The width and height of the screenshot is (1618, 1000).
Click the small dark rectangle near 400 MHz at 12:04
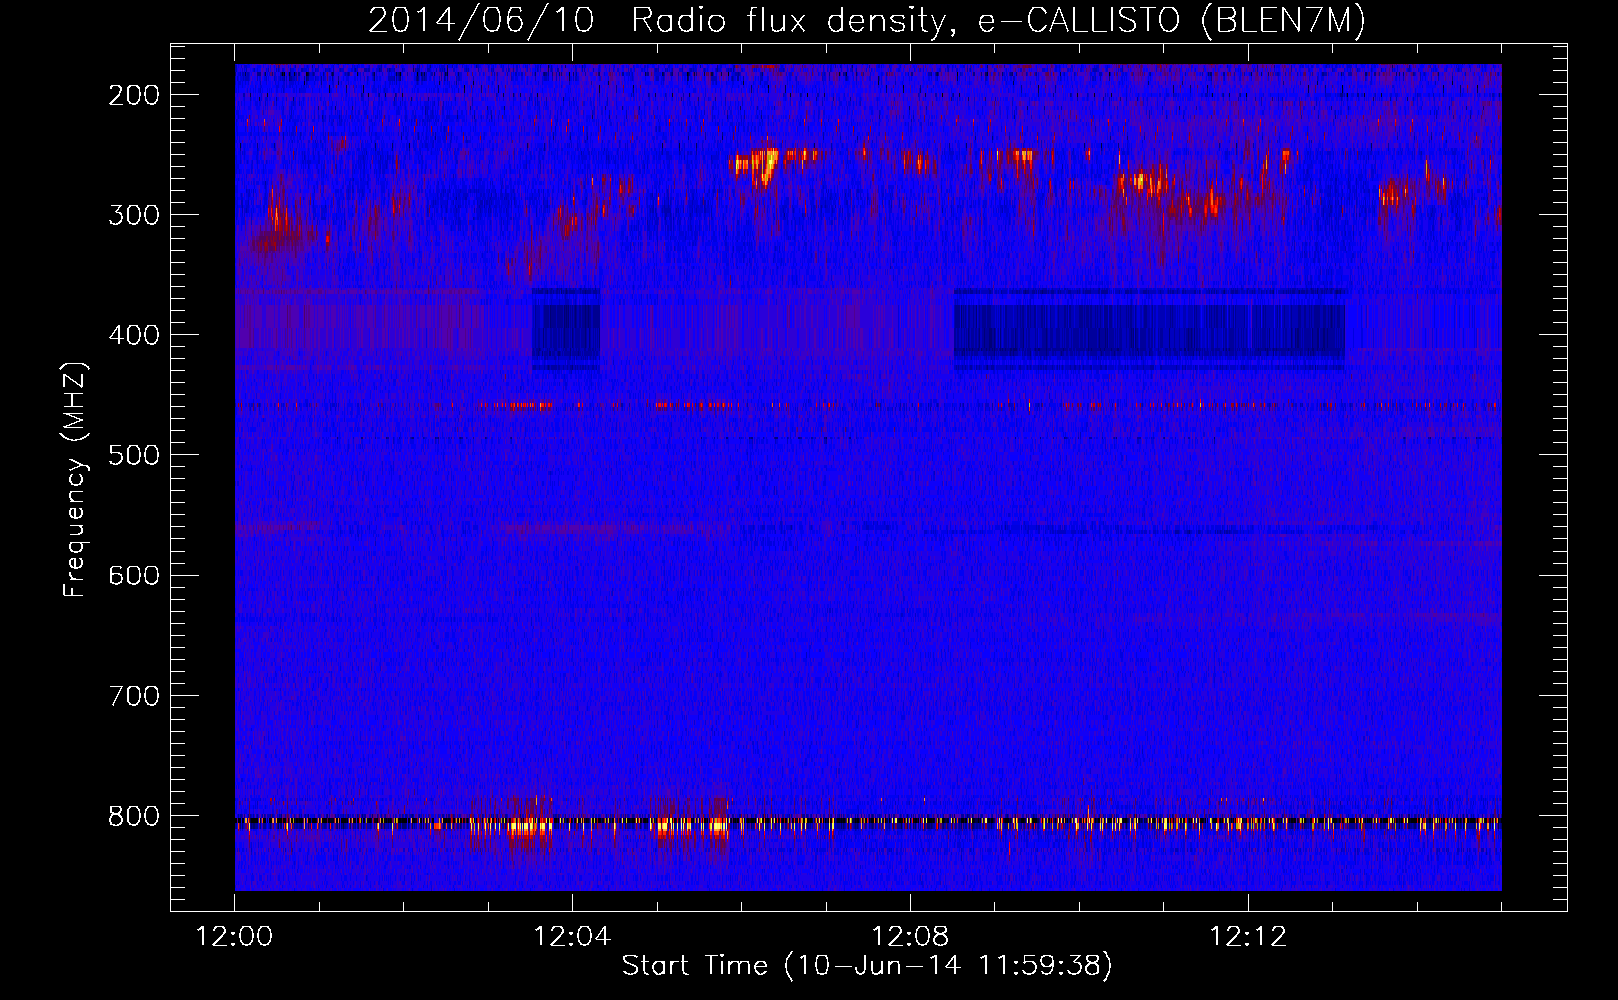pos(566,329)
